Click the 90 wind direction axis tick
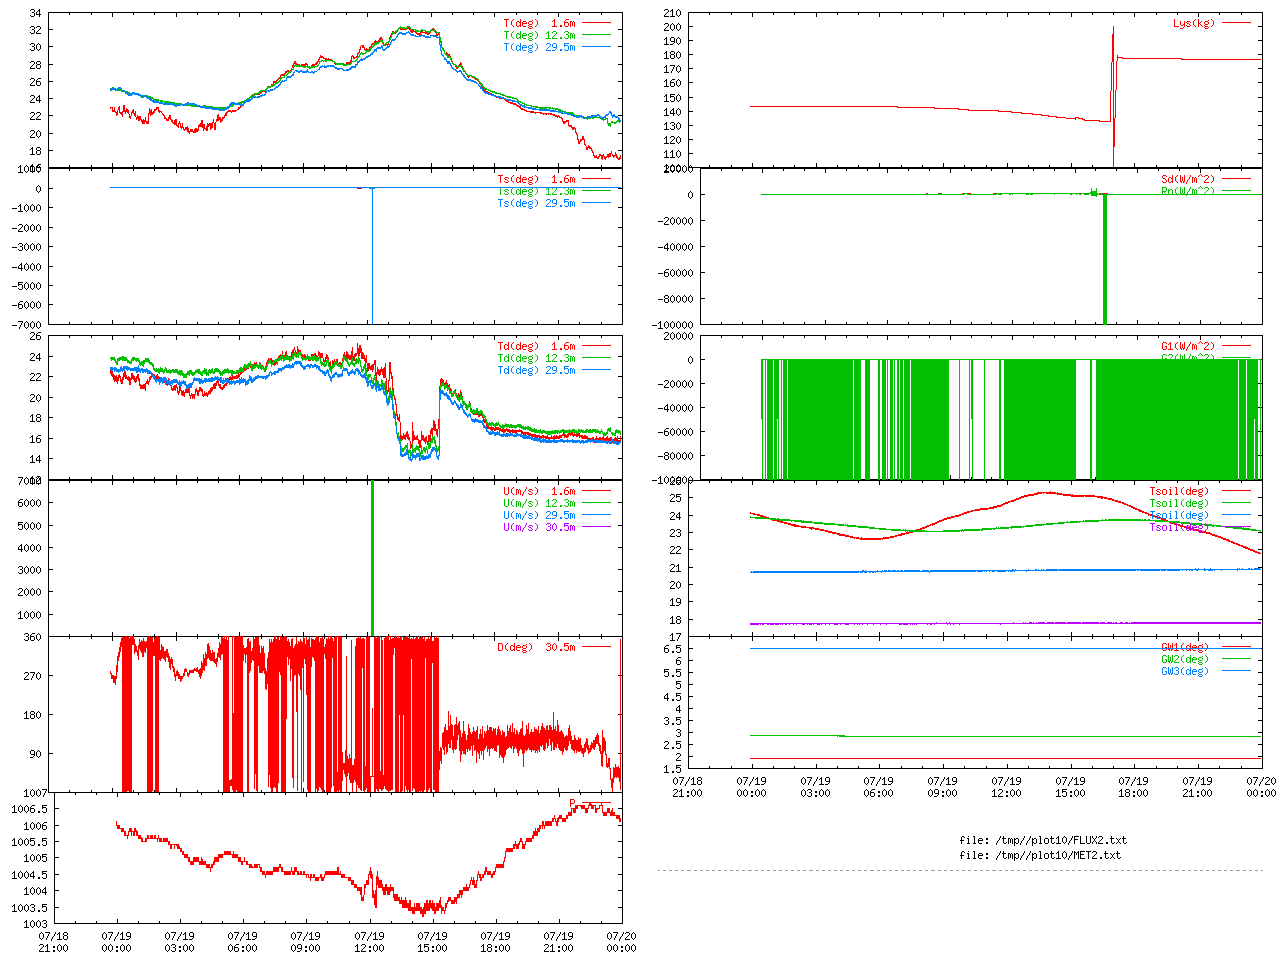 point(35,754)
